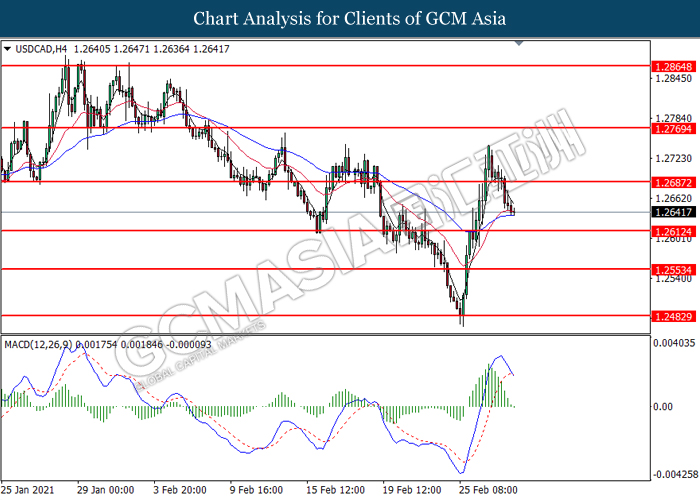
Task: Select the 1.26872 red price label
Action: 673,183
